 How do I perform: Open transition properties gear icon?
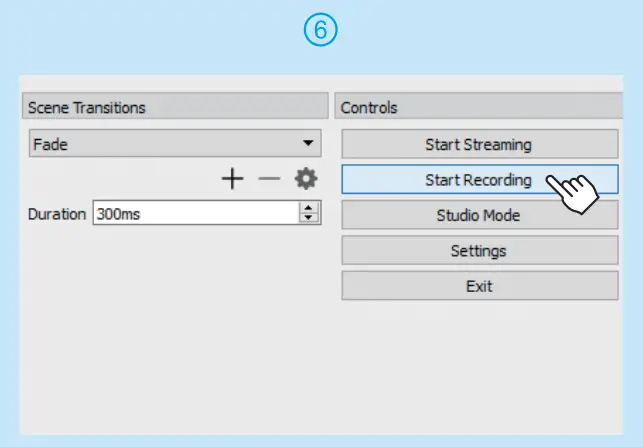point(305,179)
